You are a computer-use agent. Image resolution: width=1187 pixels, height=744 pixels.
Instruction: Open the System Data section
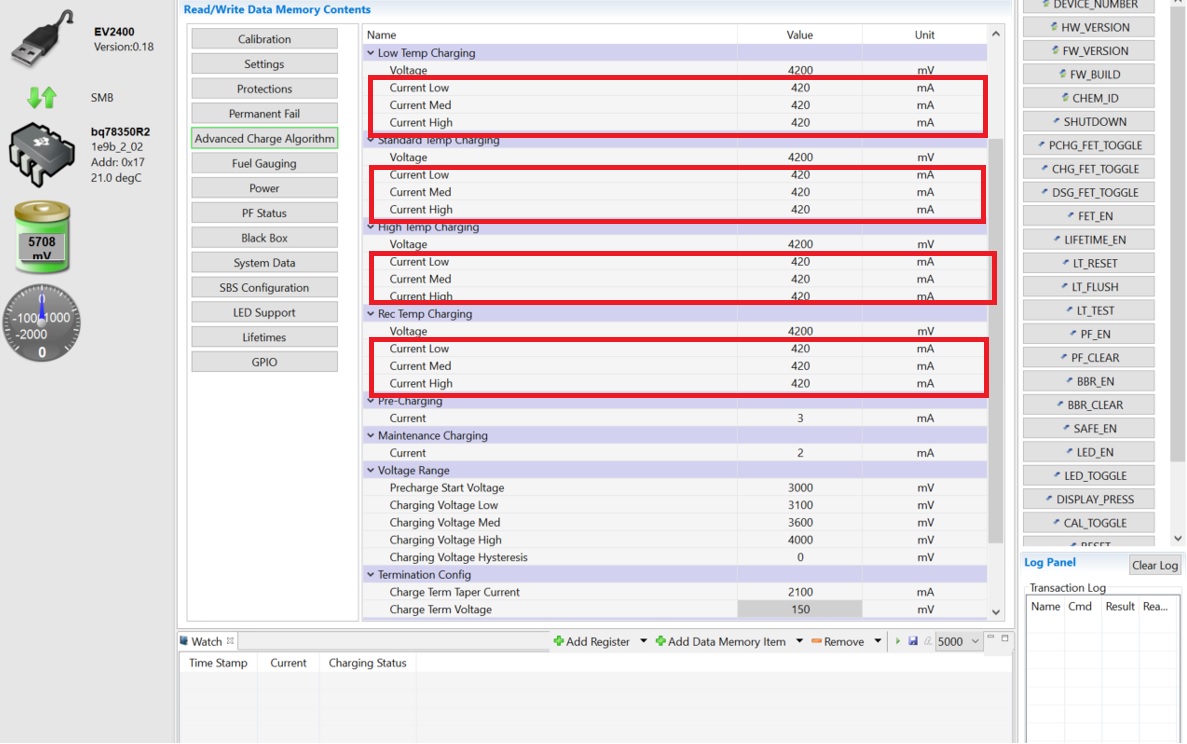coord(264,263)
